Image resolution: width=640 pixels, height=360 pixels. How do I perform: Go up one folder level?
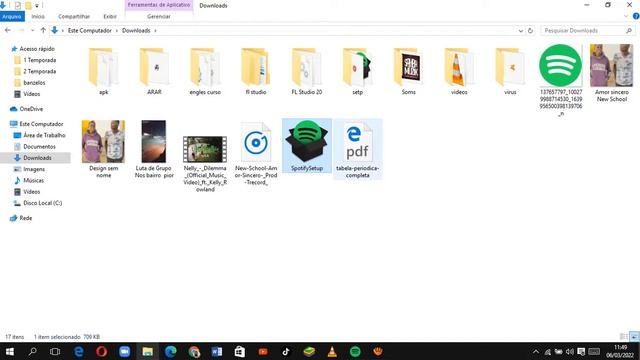click(x=43, y=30)
